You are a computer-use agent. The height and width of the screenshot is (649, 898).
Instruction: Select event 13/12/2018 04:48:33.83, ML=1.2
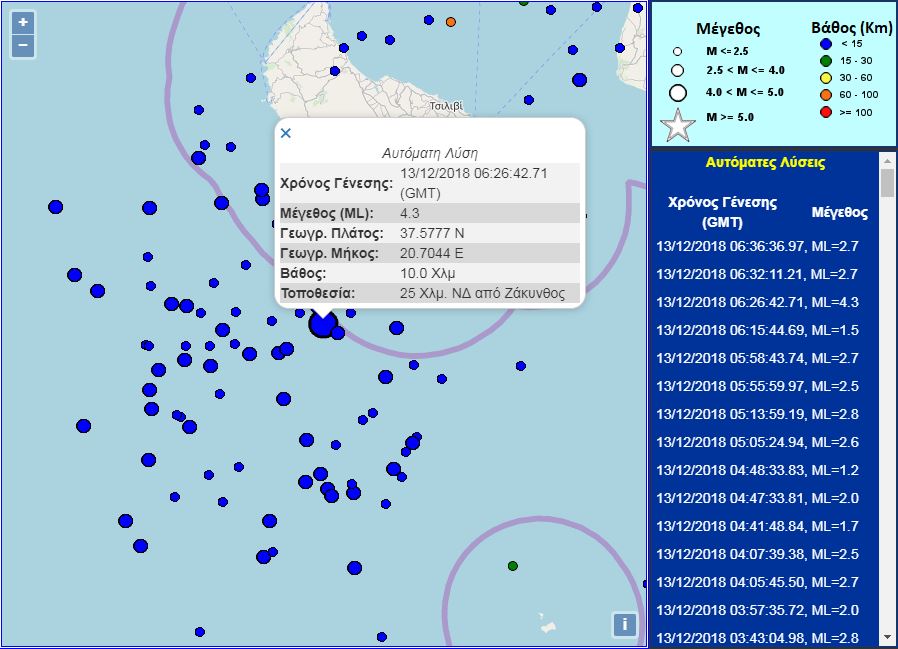(757, 470)
